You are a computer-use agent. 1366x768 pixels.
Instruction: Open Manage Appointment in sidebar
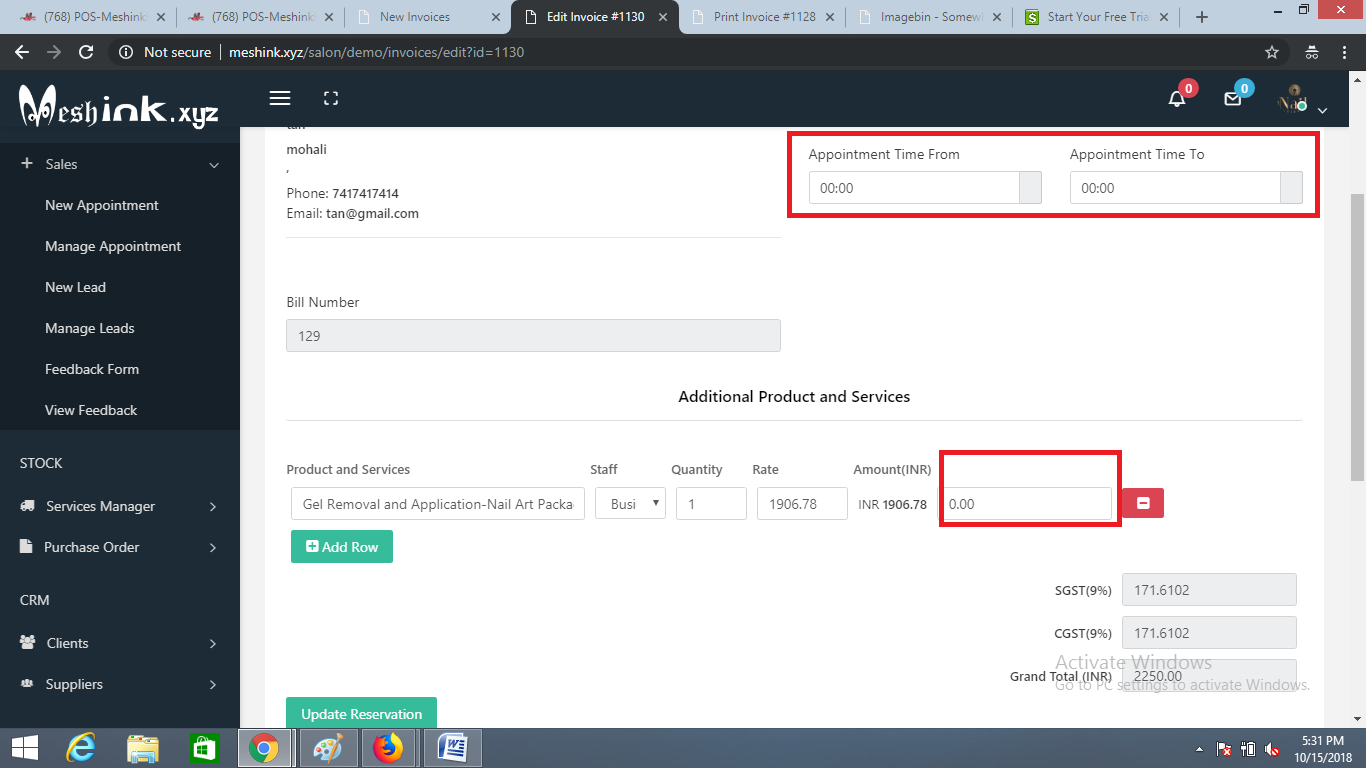pos(113,246)
